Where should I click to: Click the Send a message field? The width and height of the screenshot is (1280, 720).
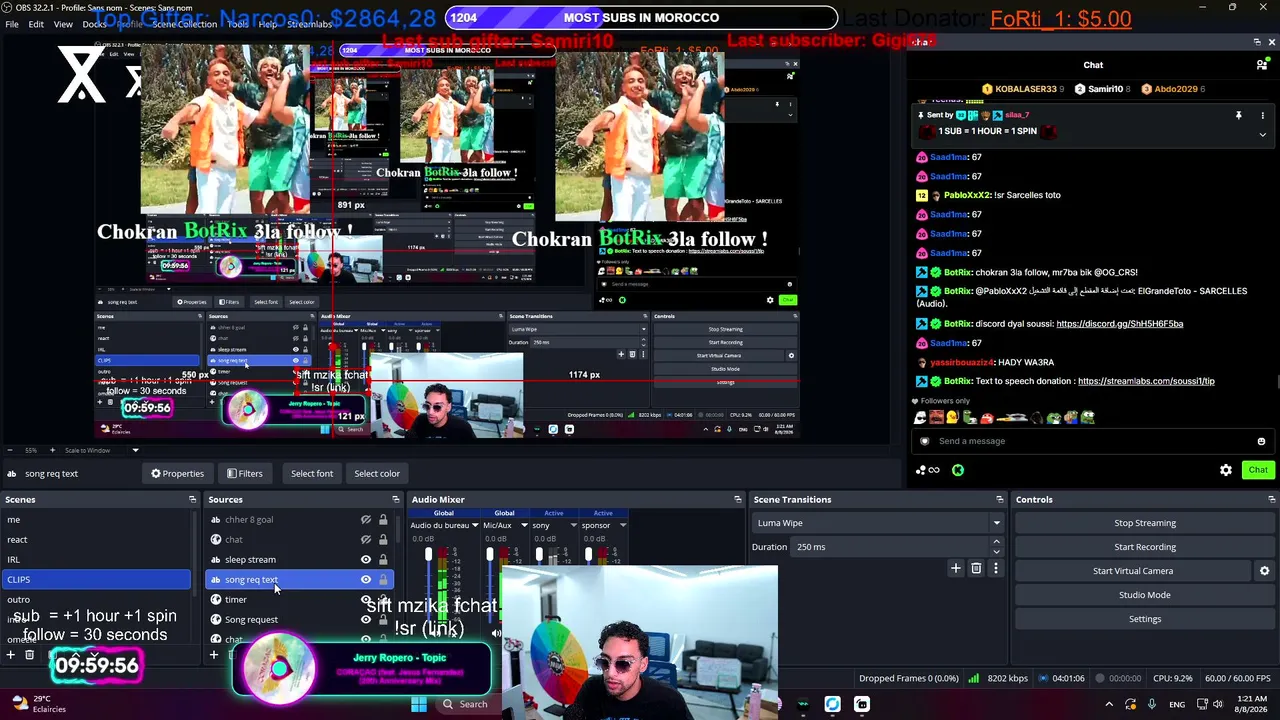[x=1092, y=441]
